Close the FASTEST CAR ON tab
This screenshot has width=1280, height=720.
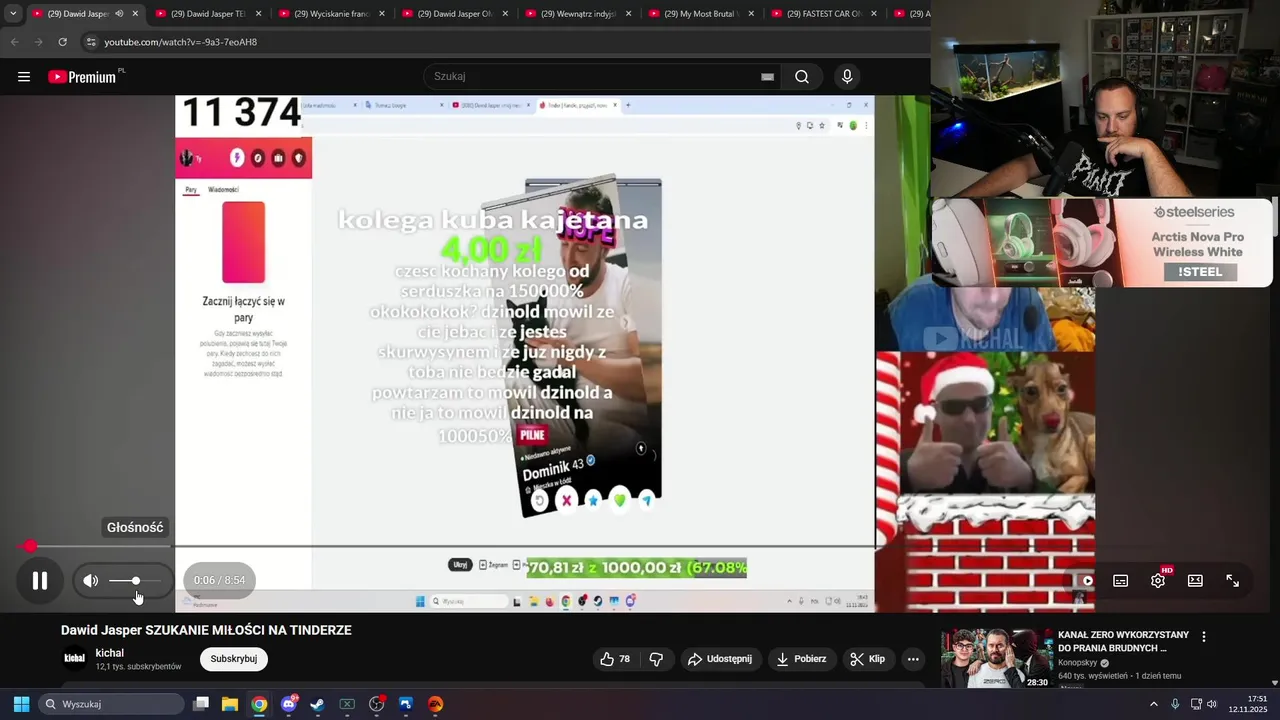click(x=874, y=14)
